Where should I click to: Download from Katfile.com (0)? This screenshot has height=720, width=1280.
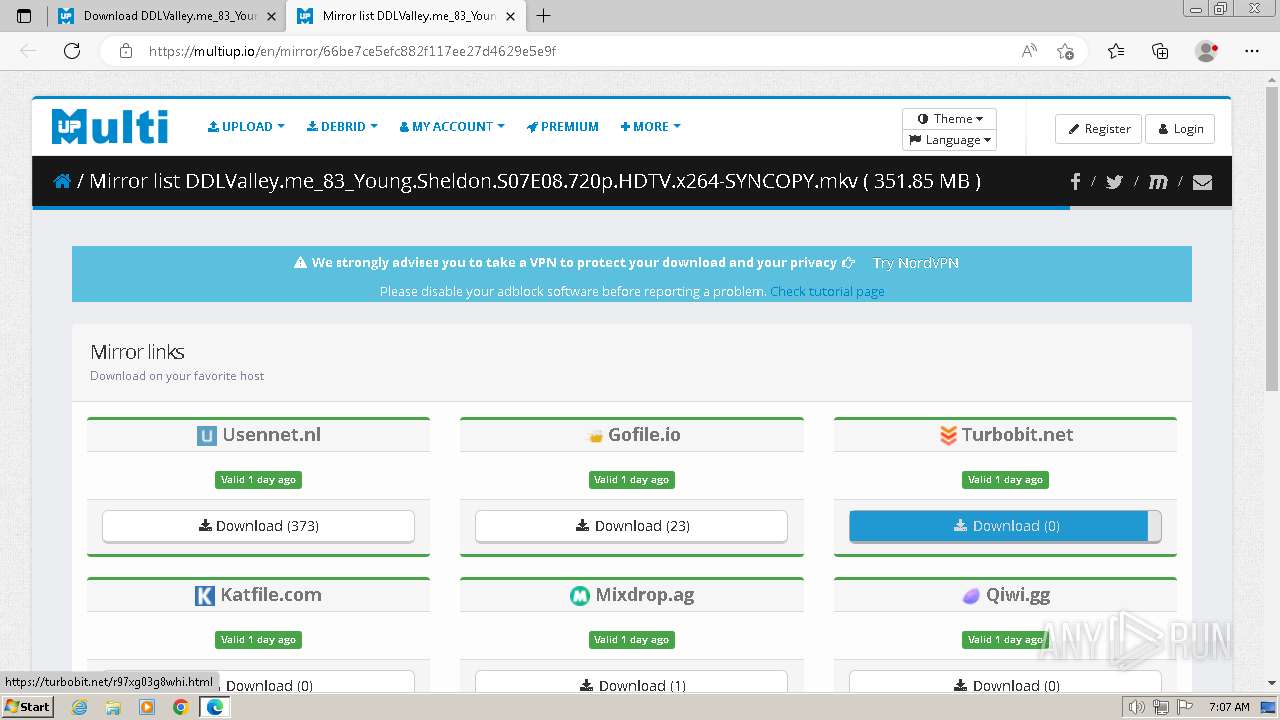258,684
